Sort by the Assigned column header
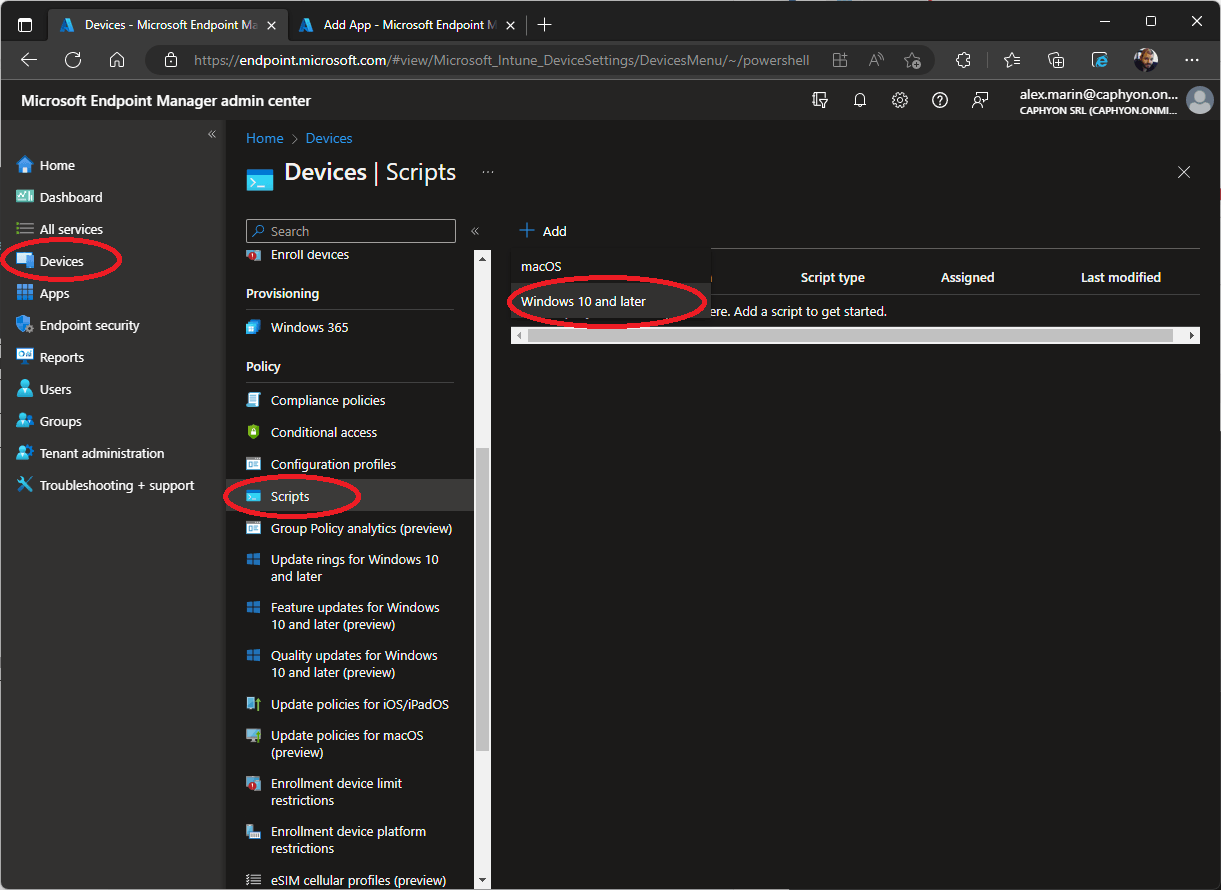Viewport: 1221px width, 890px height. pos(967,277)
